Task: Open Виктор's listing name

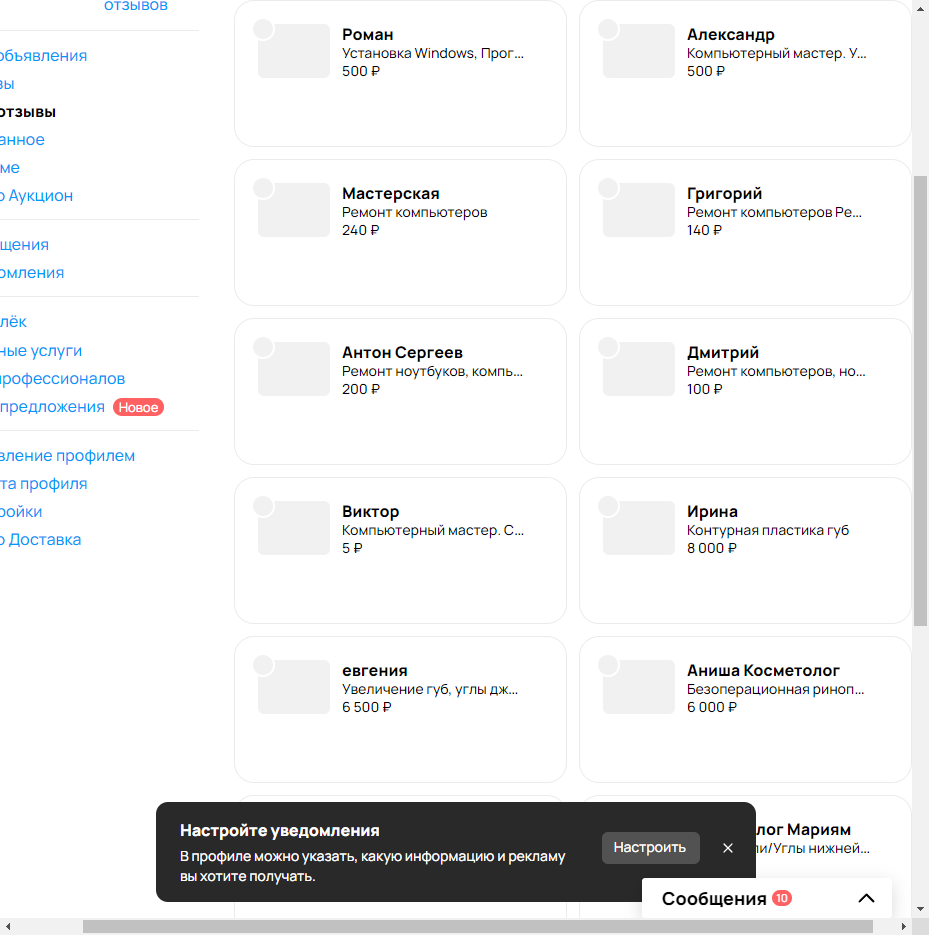Action: (370, 512)
